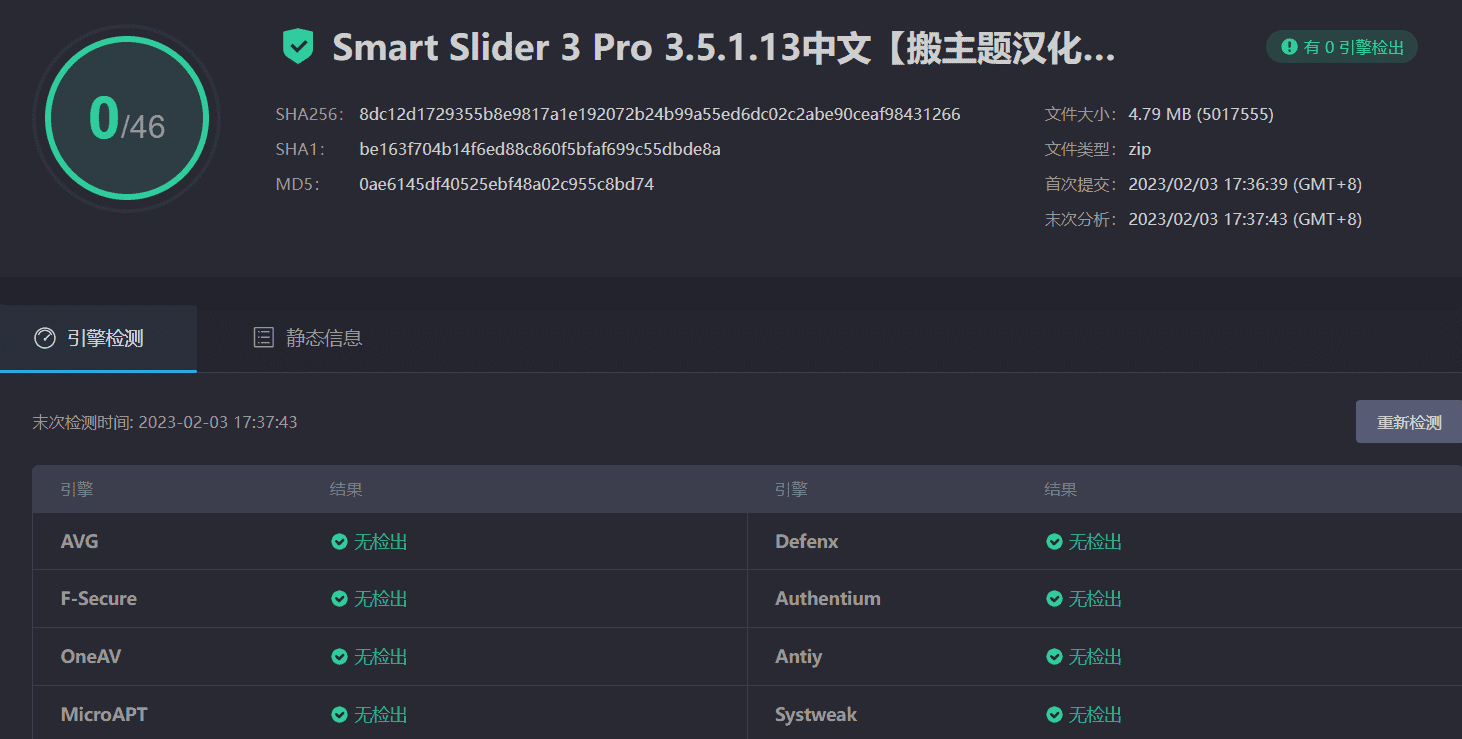Viewport: 1462px width, 739px height.
Task: Click the Smart Slider 3 Pro file title
Action: (724, 47)
